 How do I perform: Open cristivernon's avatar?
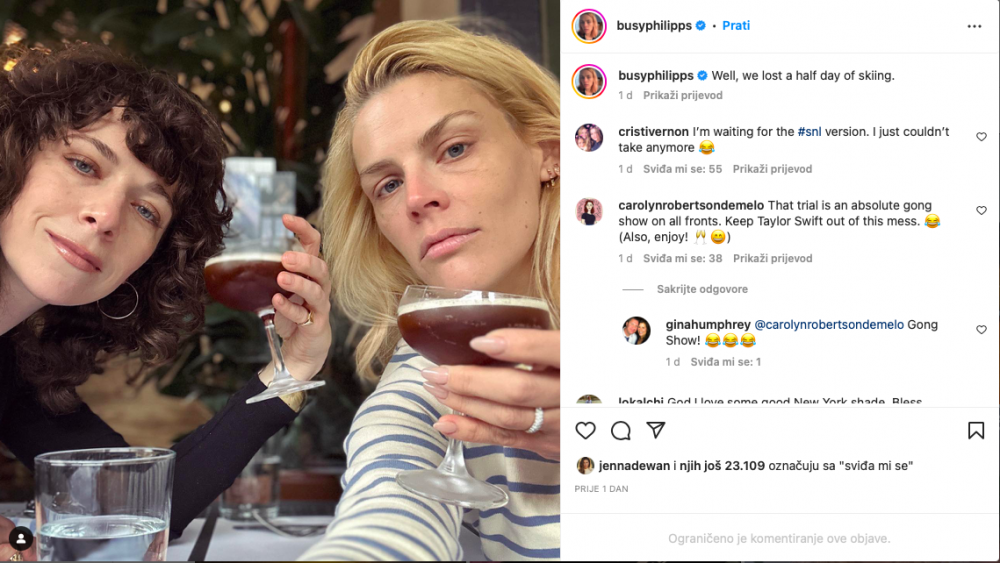589,137
